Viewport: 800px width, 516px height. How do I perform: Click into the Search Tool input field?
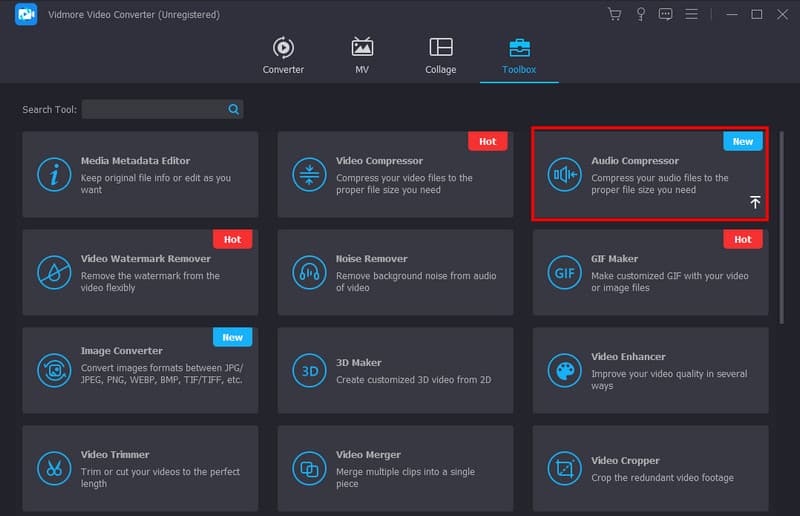[x=153, y=109]
